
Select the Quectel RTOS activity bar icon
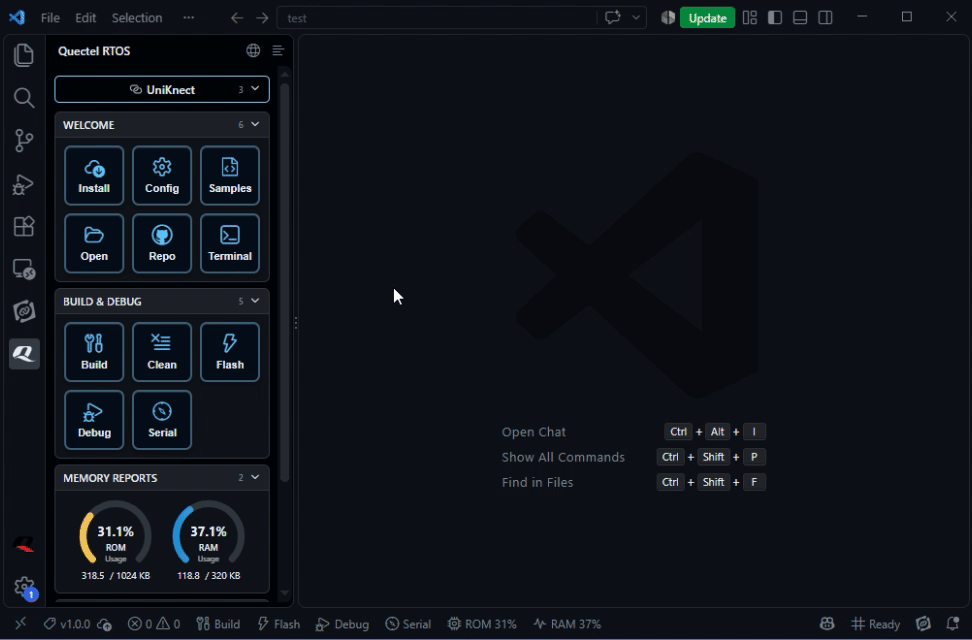tap(24, 354)
